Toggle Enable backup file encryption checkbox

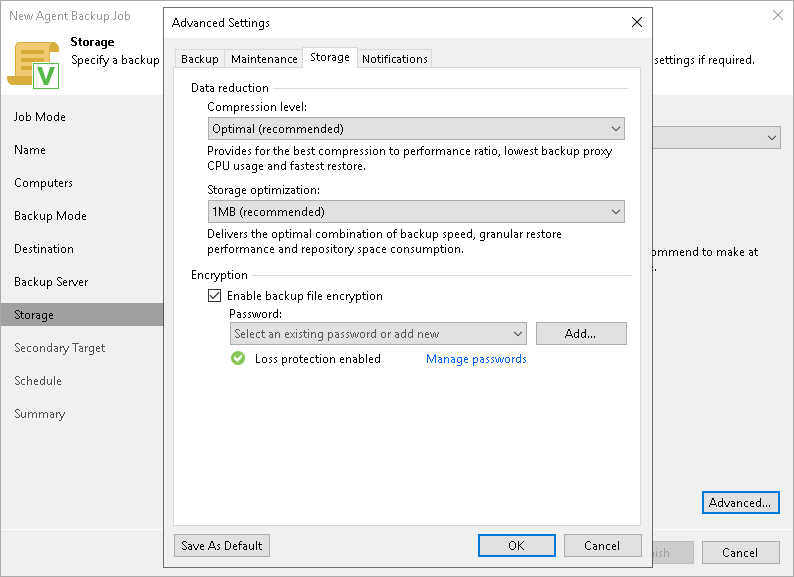[215, 296]
